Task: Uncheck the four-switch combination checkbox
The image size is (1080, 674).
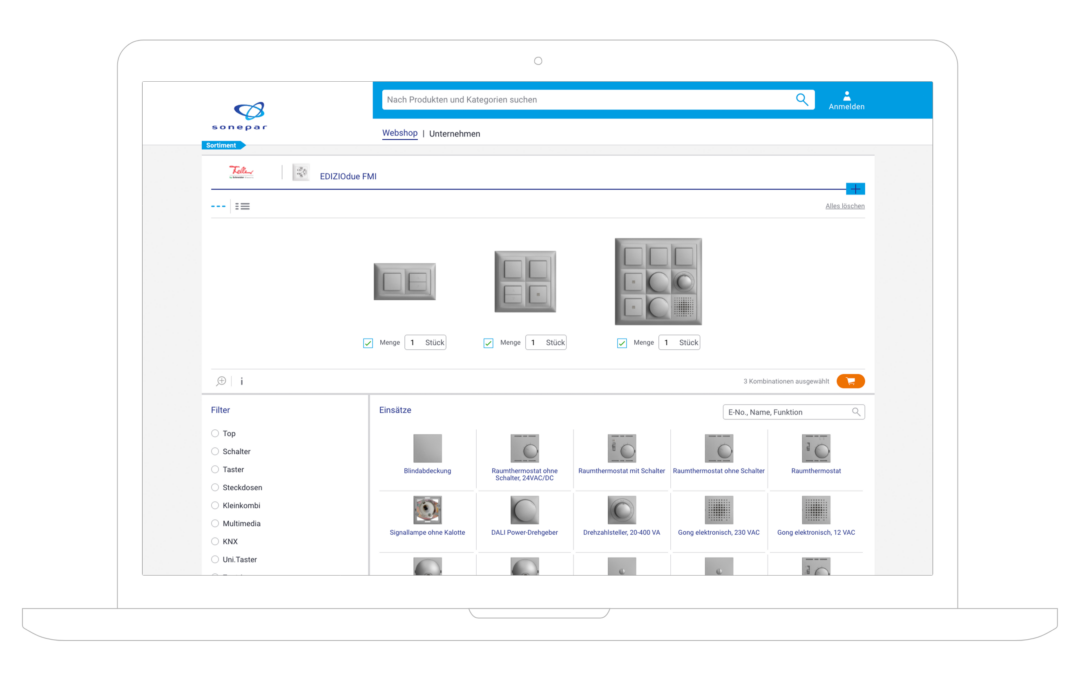Action: pyautogui.click(x=488, y=343)
